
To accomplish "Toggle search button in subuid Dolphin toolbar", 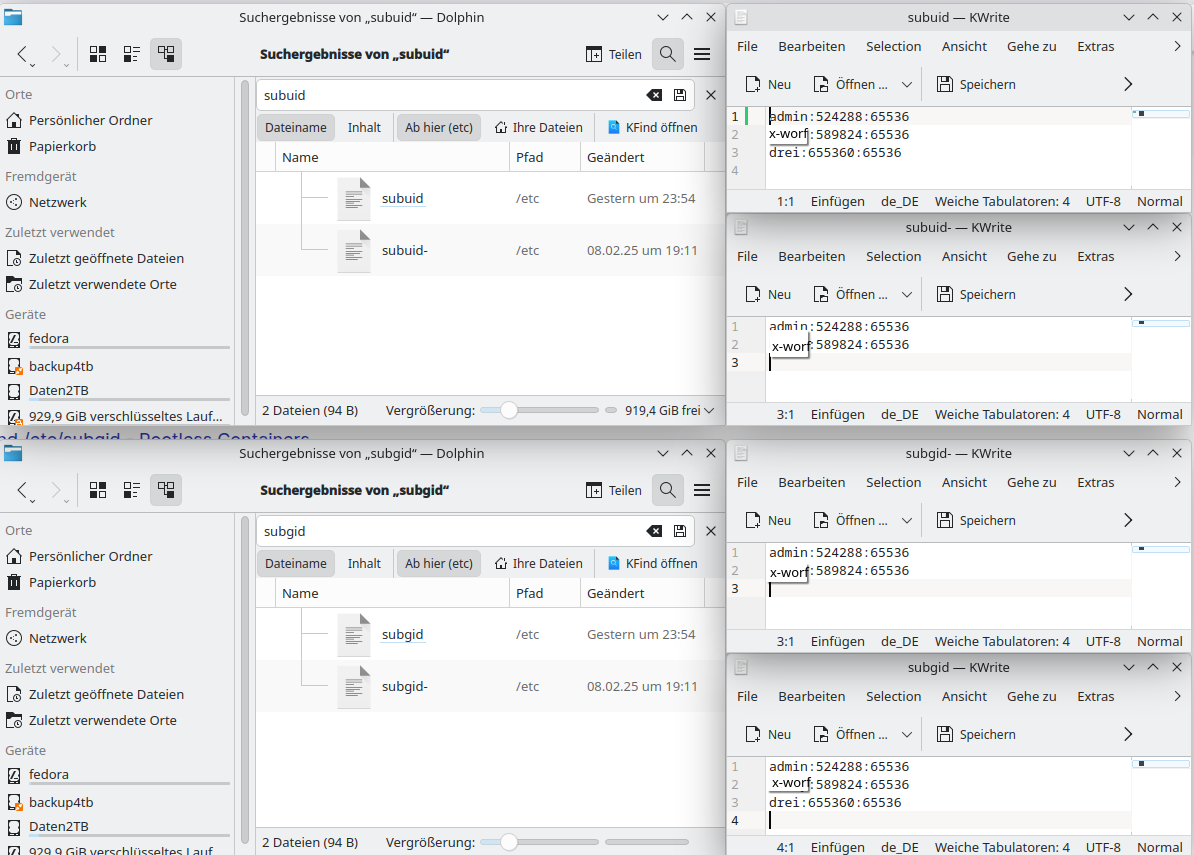I will 668,54.
